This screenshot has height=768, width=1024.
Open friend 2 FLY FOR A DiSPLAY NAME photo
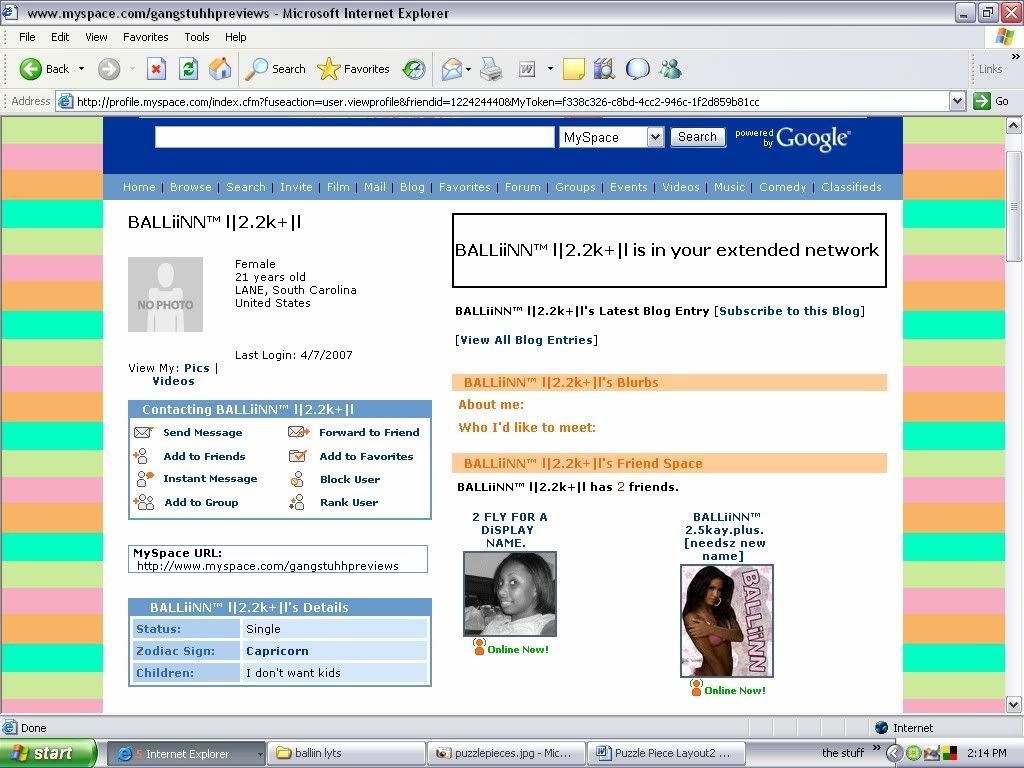tap(509, 594)
